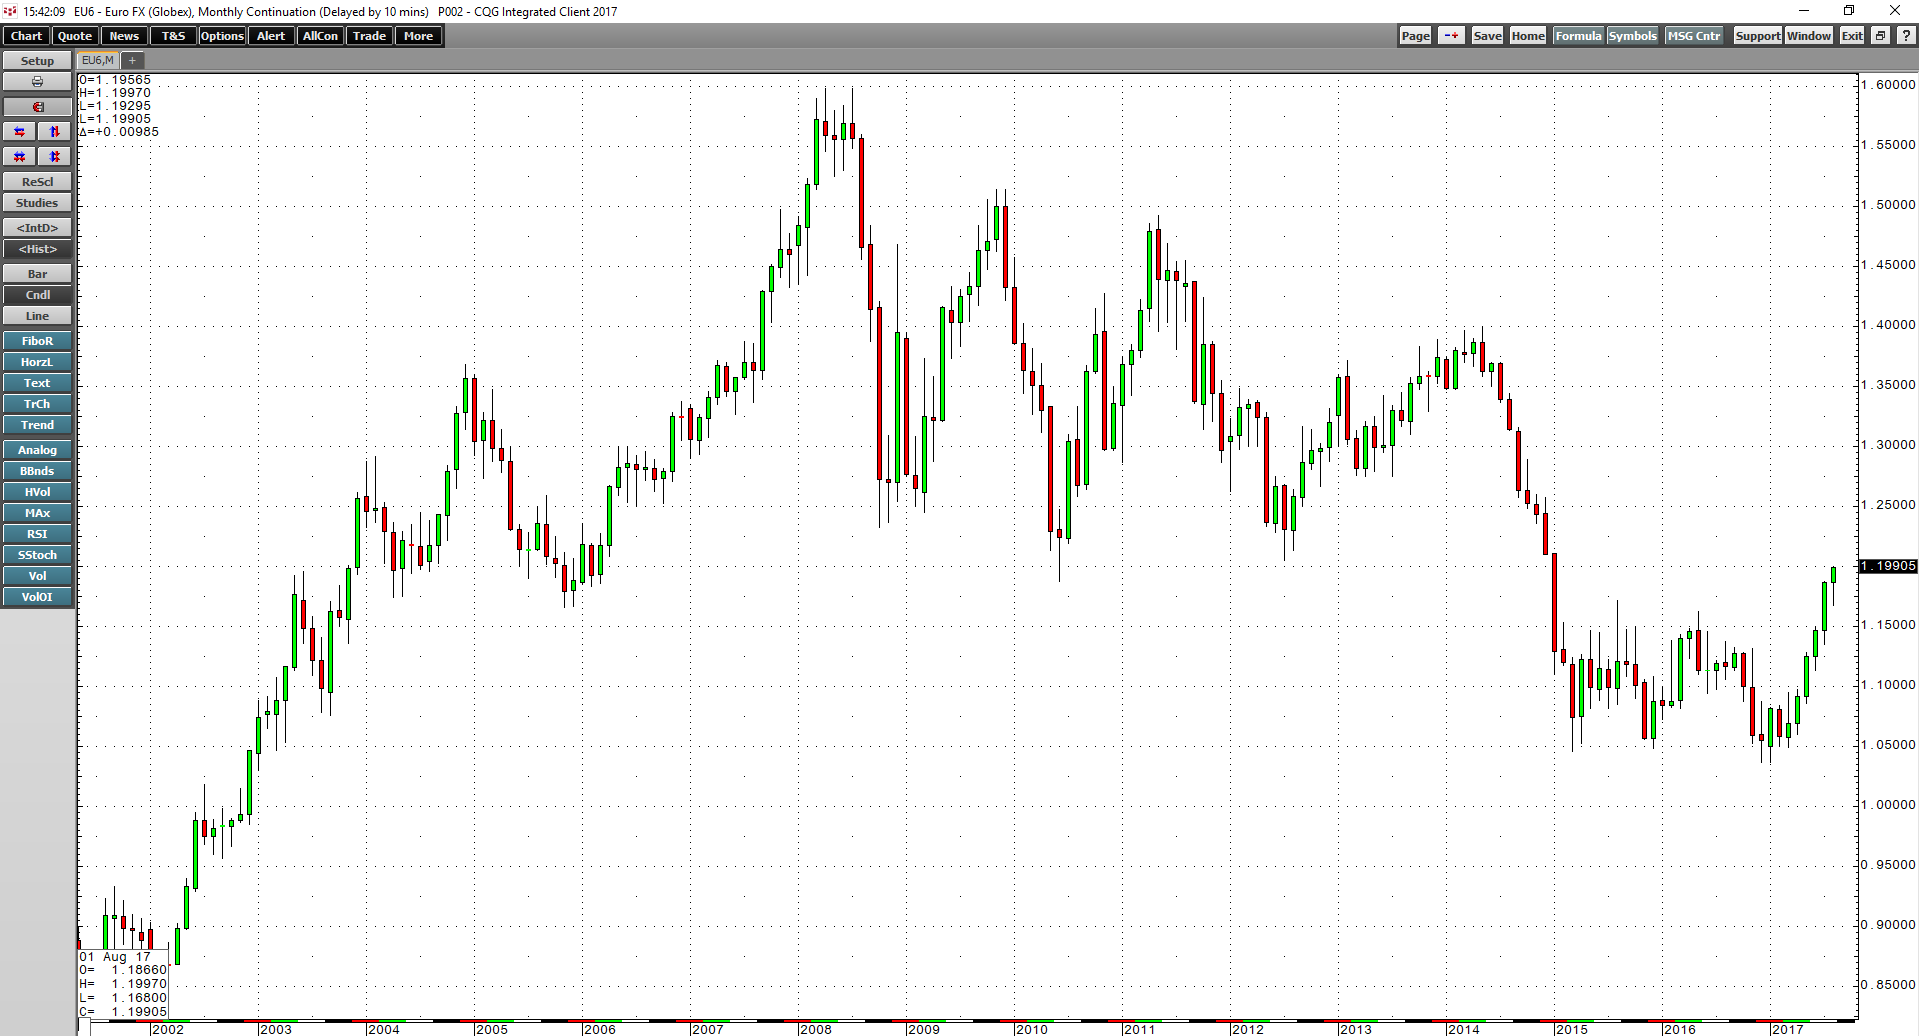Open the Support menu button
Viewport: 1919px width, 1036px height.
pyautogui.click(x=1758, y=36)
